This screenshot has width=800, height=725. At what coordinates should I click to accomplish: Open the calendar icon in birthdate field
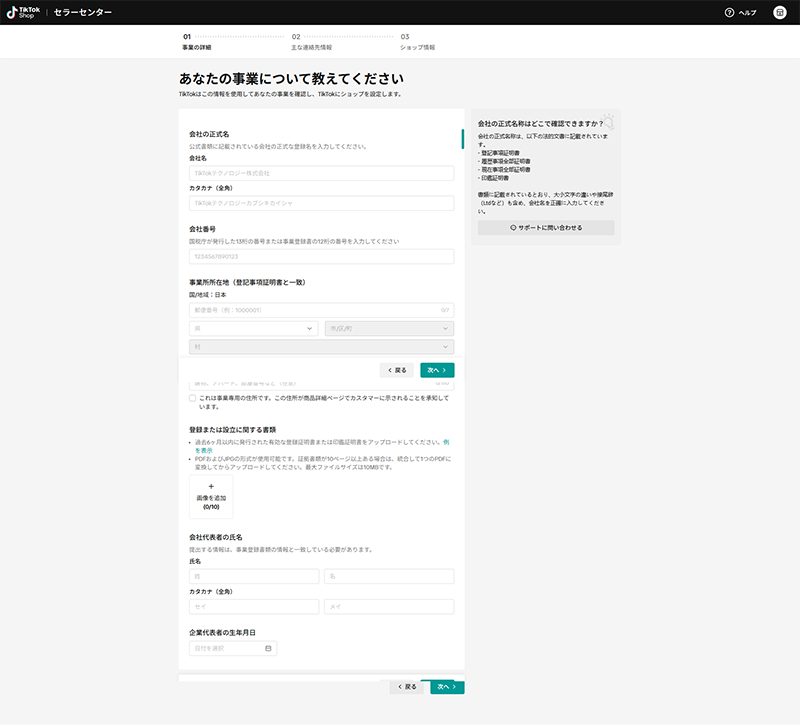click(x=268, y=648)
